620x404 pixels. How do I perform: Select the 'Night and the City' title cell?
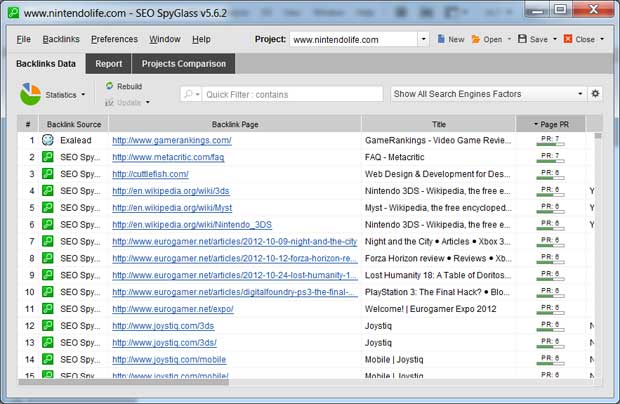[437, 242]
